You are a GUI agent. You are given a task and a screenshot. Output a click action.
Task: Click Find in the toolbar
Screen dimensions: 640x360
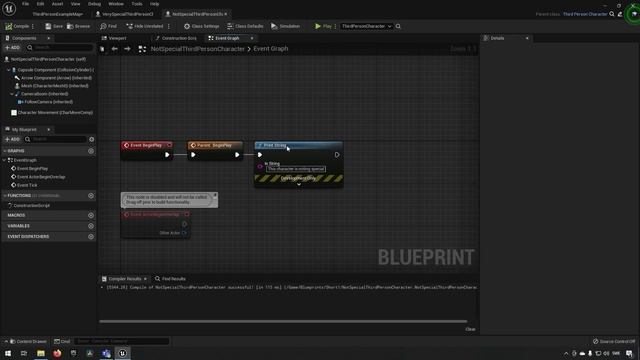tap(109, 26)
